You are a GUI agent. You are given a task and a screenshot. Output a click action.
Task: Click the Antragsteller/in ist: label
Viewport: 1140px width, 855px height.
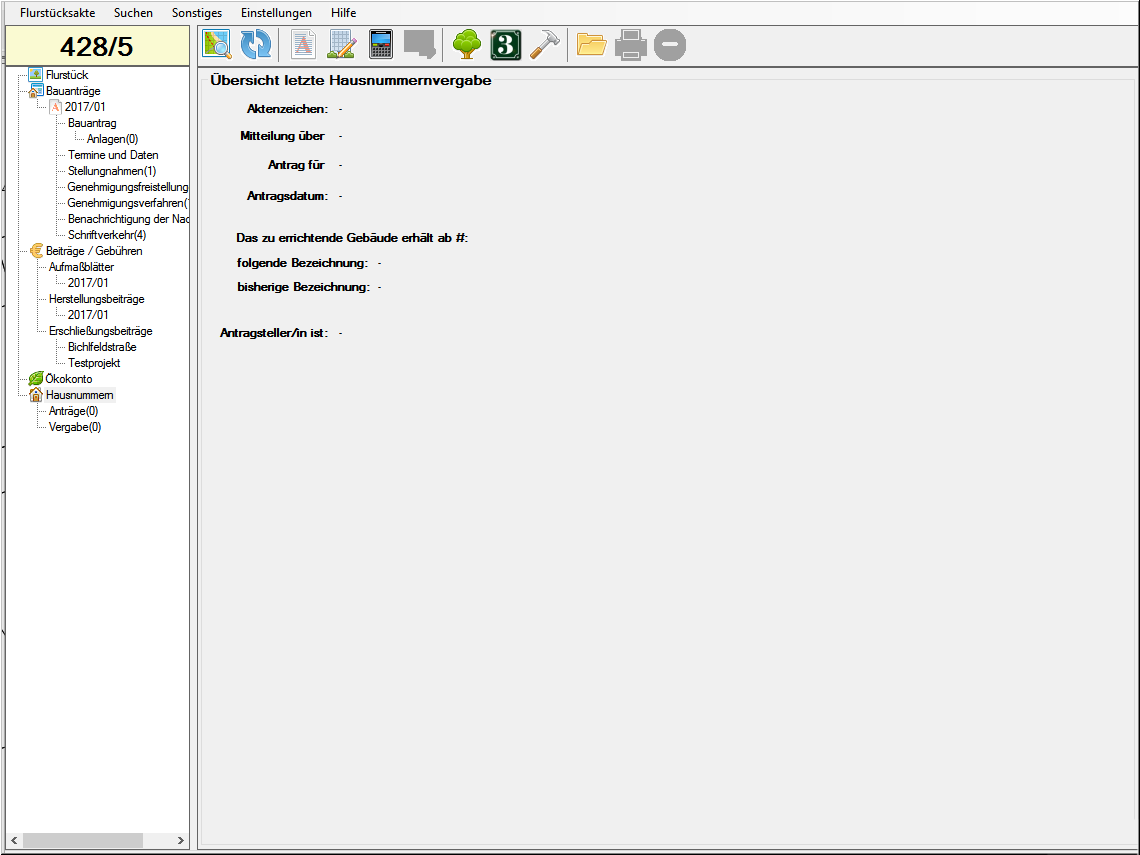tap(274, 333)
